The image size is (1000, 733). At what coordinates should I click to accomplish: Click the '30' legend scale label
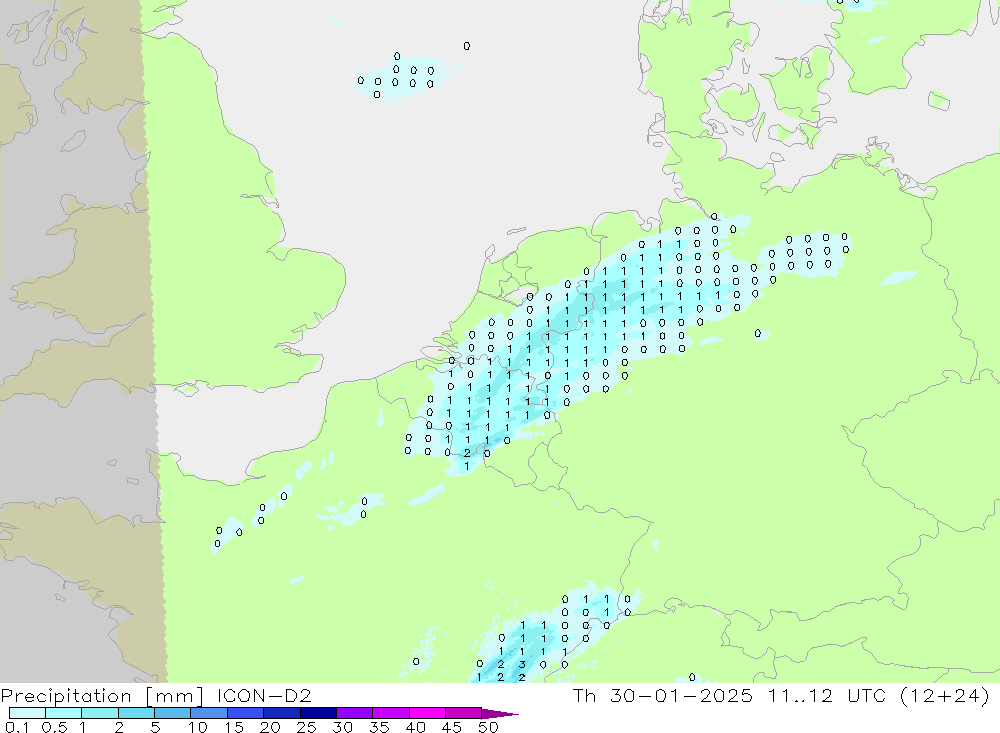[x=342, y=727]
